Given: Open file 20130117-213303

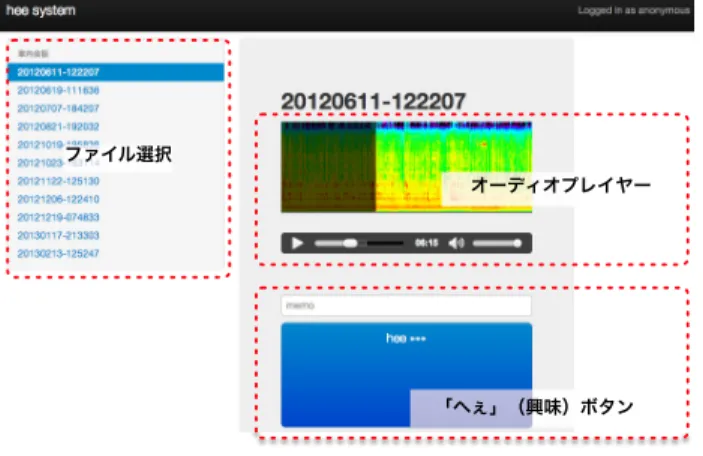Looking at the screenshot, I should 58,235.
